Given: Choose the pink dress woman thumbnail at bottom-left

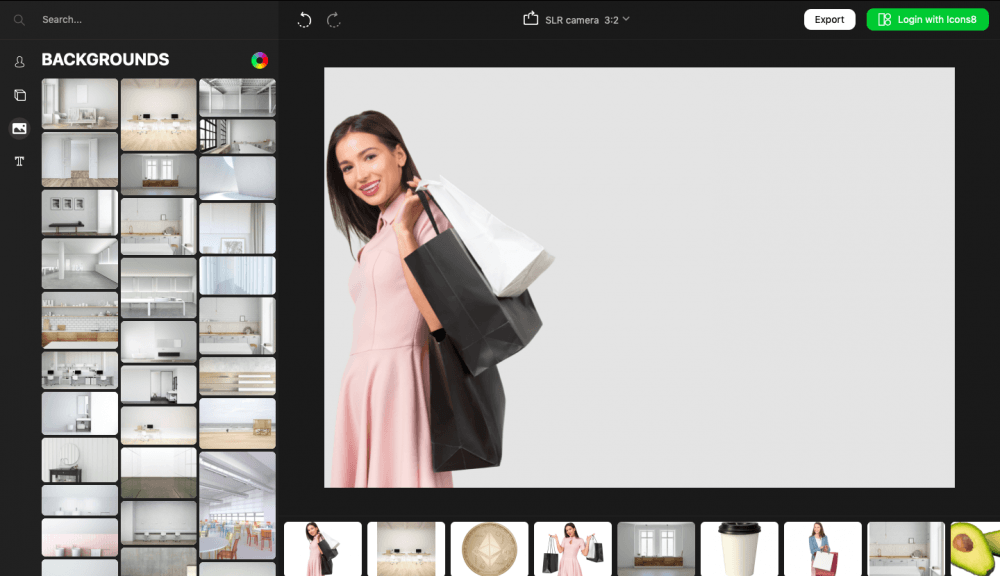Looking at the screenshot, I should tap(322, 548).
